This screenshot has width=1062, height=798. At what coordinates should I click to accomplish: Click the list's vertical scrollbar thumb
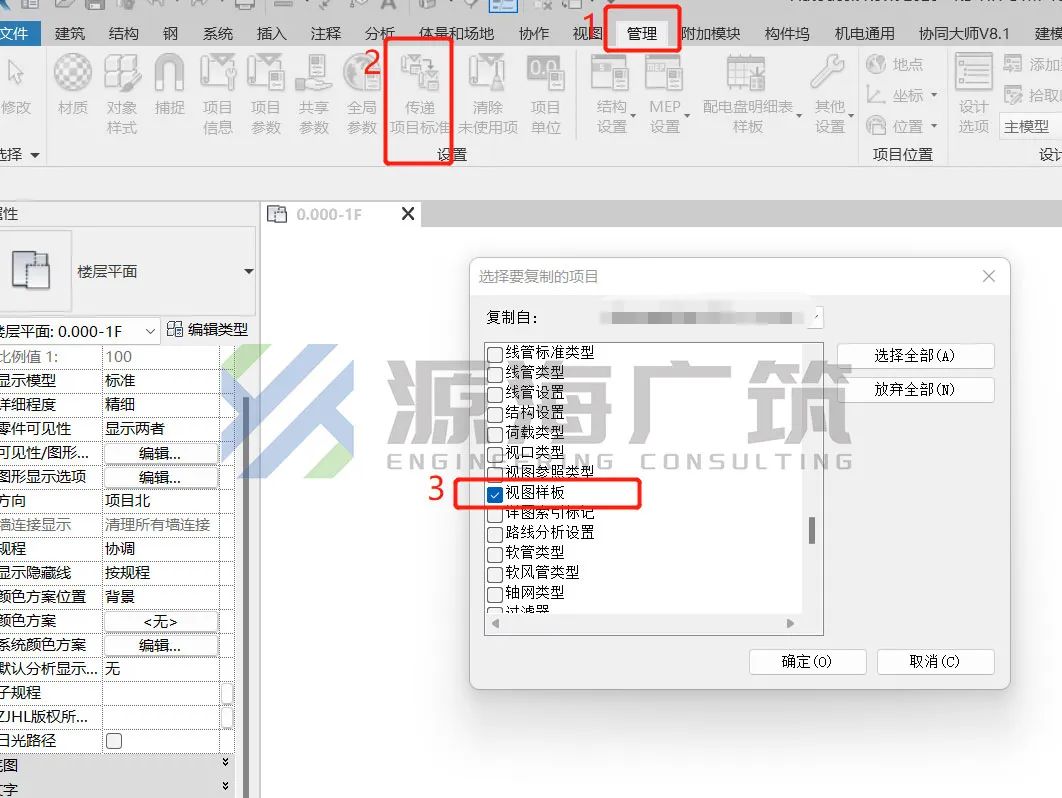click(x=811, y=530)
